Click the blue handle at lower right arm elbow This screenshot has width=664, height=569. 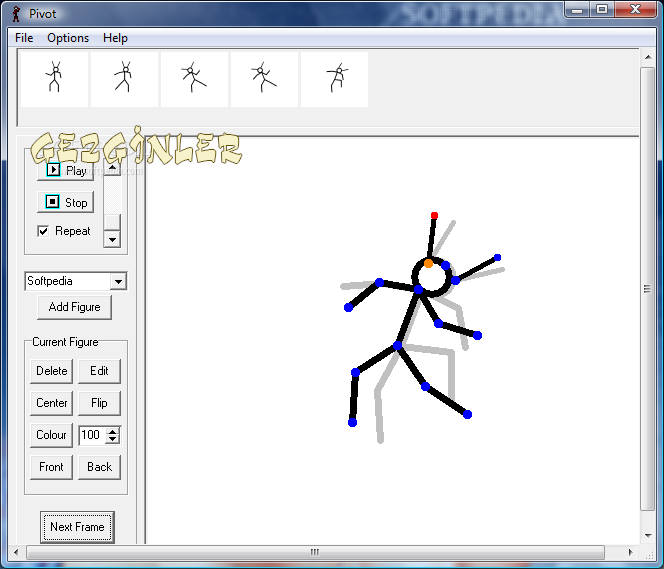click(438, 324)
